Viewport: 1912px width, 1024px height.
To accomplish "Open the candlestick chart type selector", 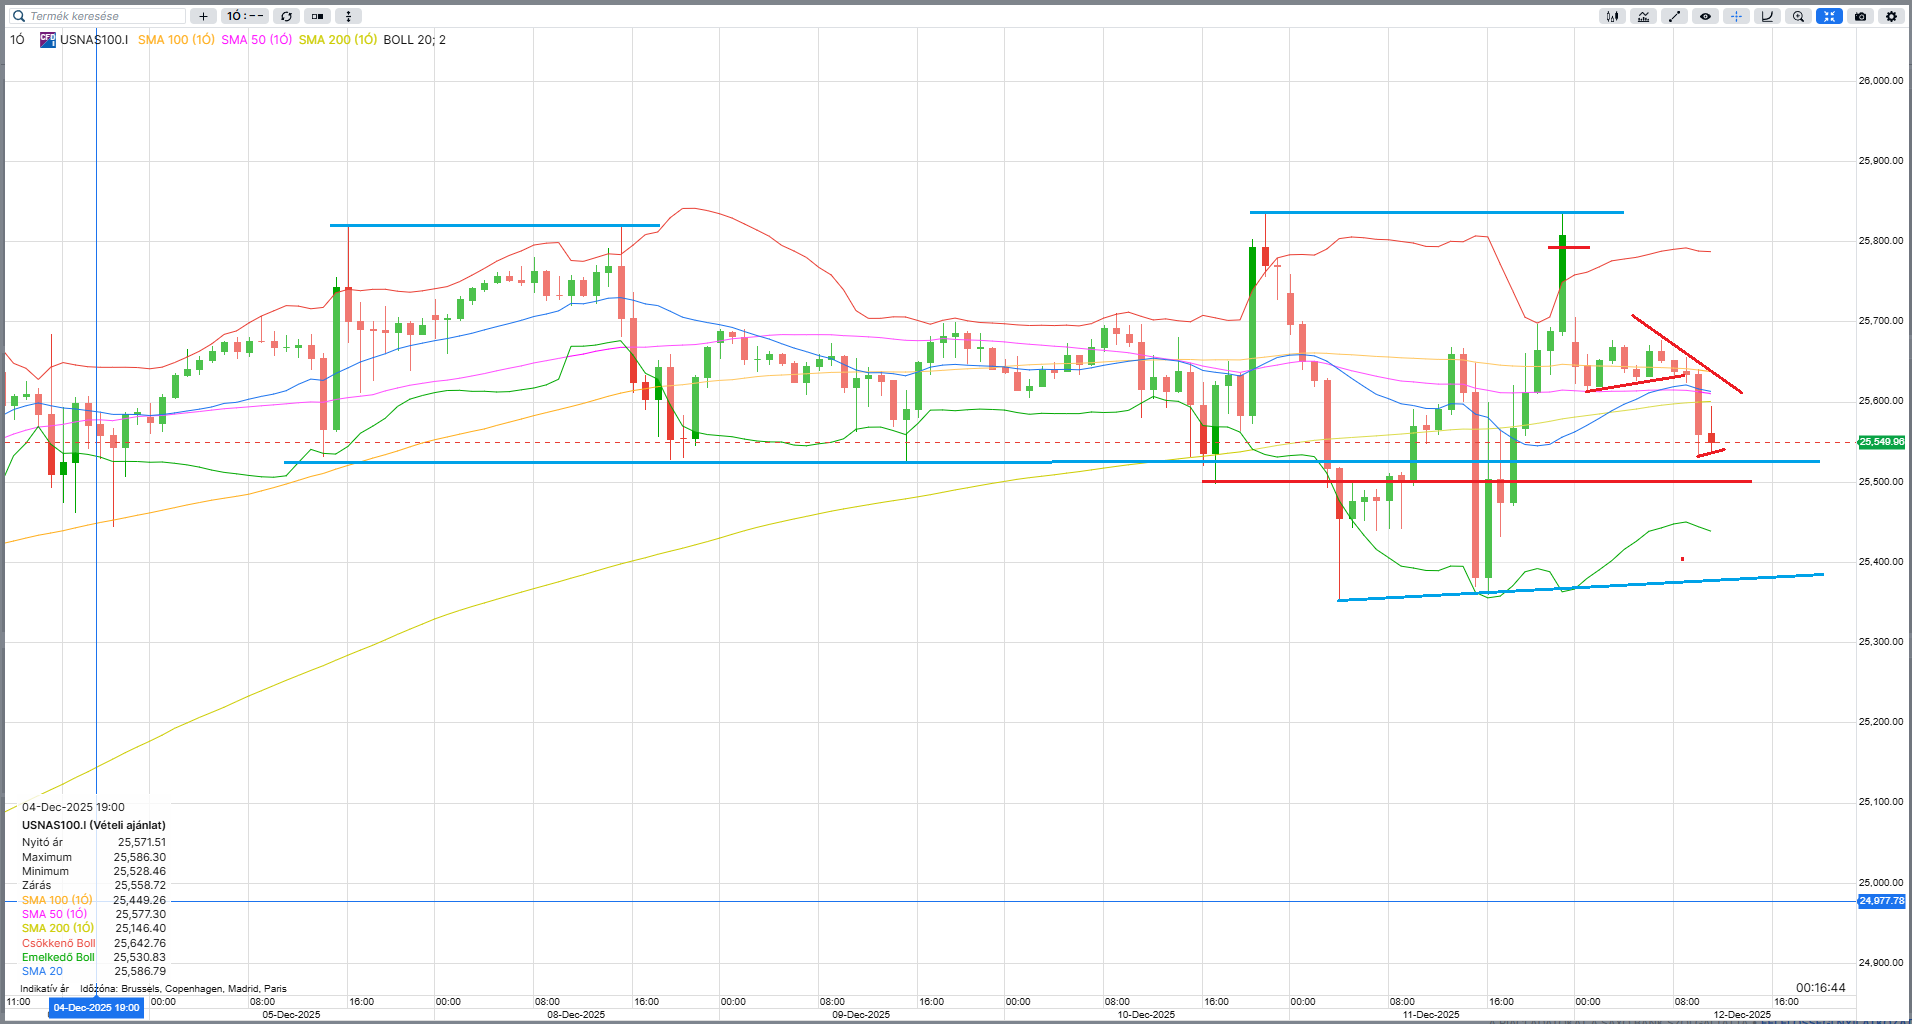I will click(1612, 16).
